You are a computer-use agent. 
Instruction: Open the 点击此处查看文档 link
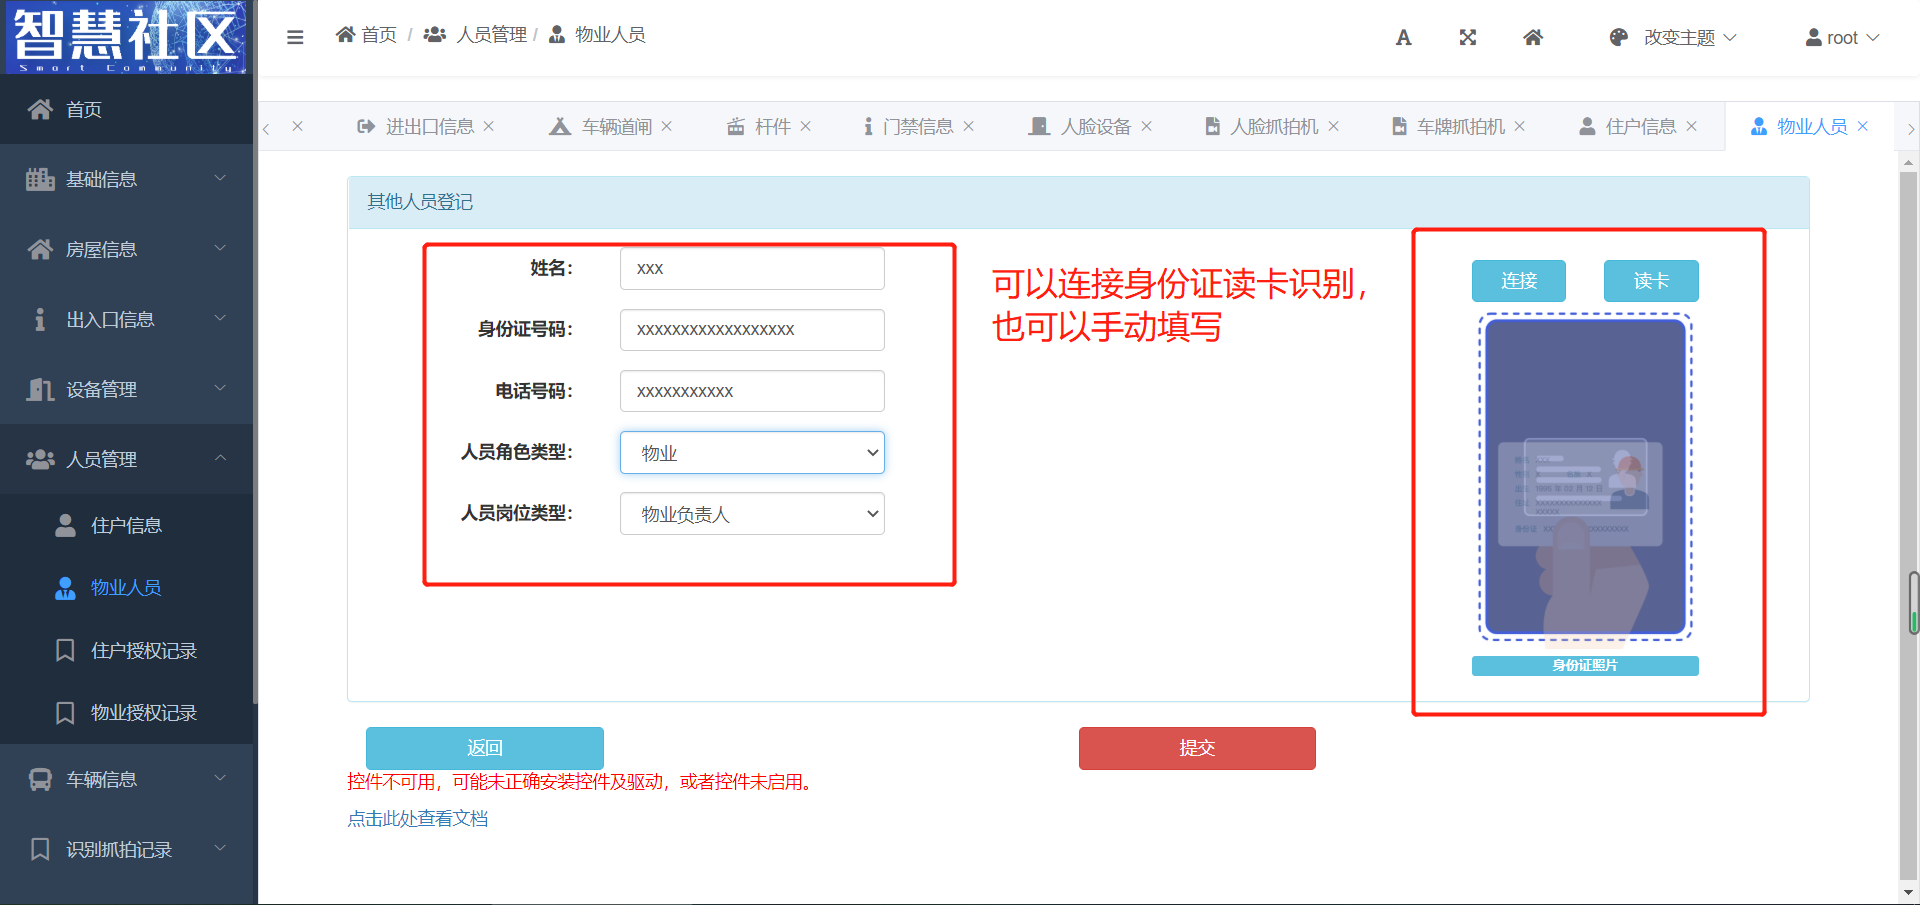click(x=418, y=819)
